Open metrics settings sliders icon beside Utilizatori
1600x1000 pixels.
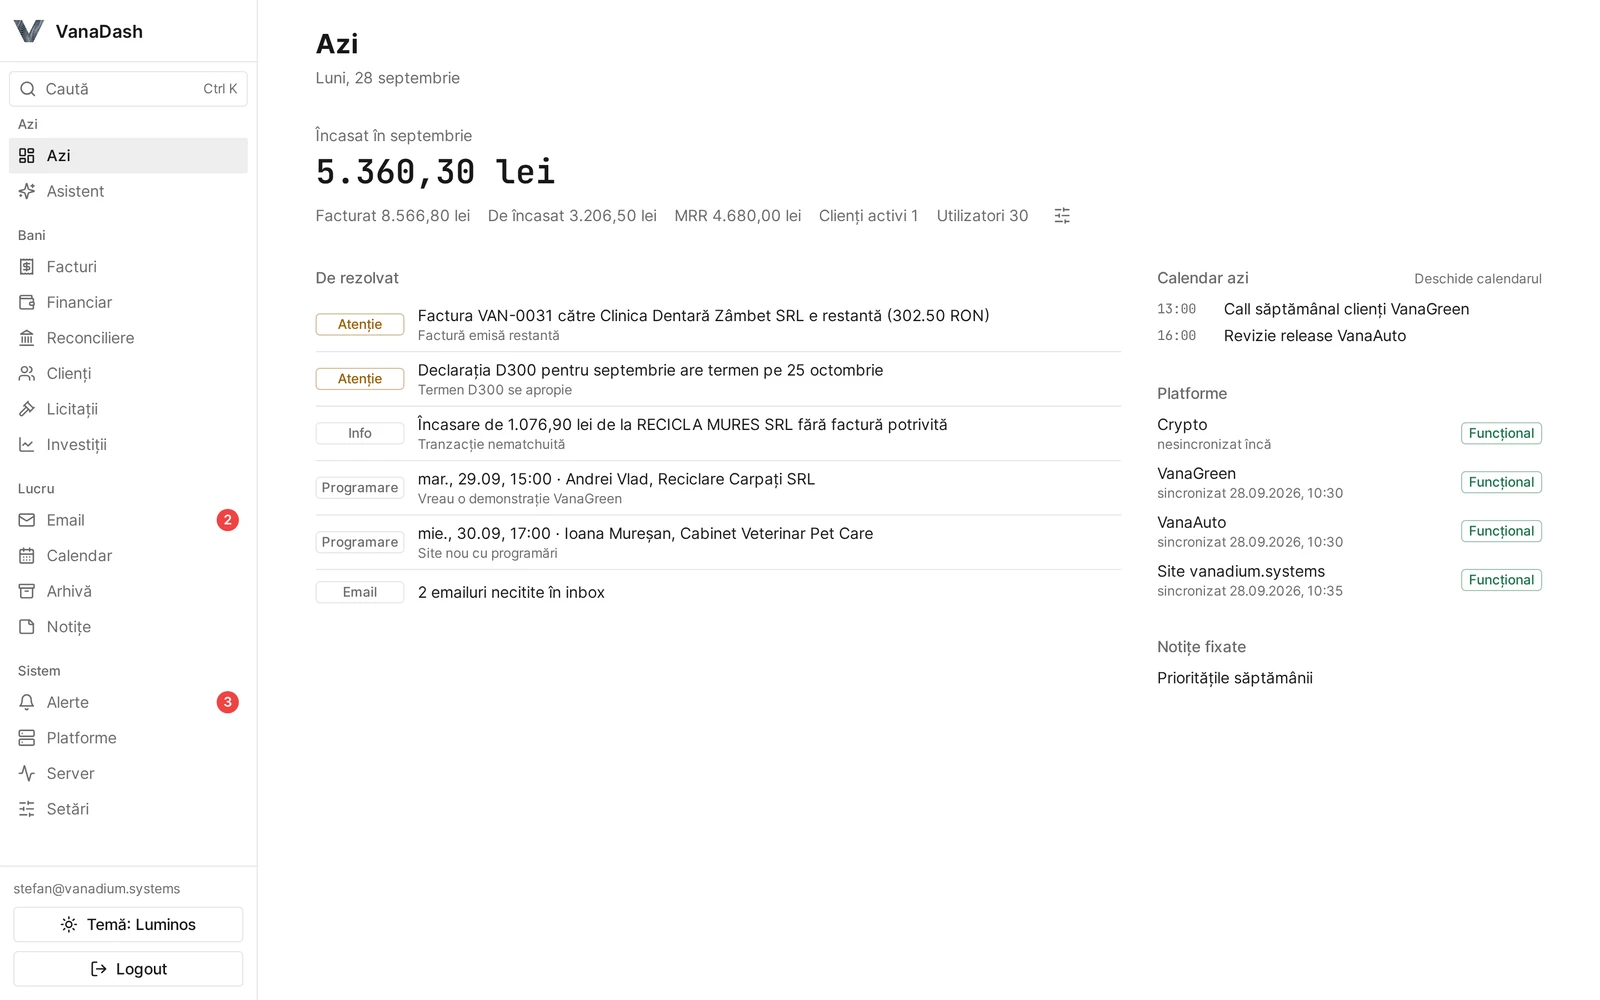coord(1062,216)
